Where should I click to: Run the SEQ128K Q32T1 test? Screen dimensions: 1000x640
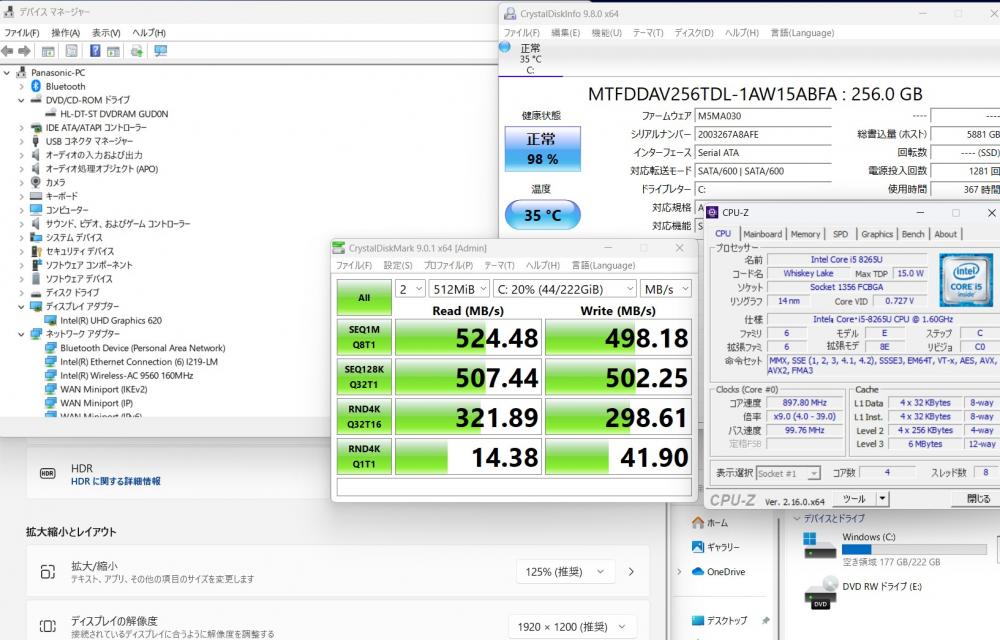click(364, 377)
